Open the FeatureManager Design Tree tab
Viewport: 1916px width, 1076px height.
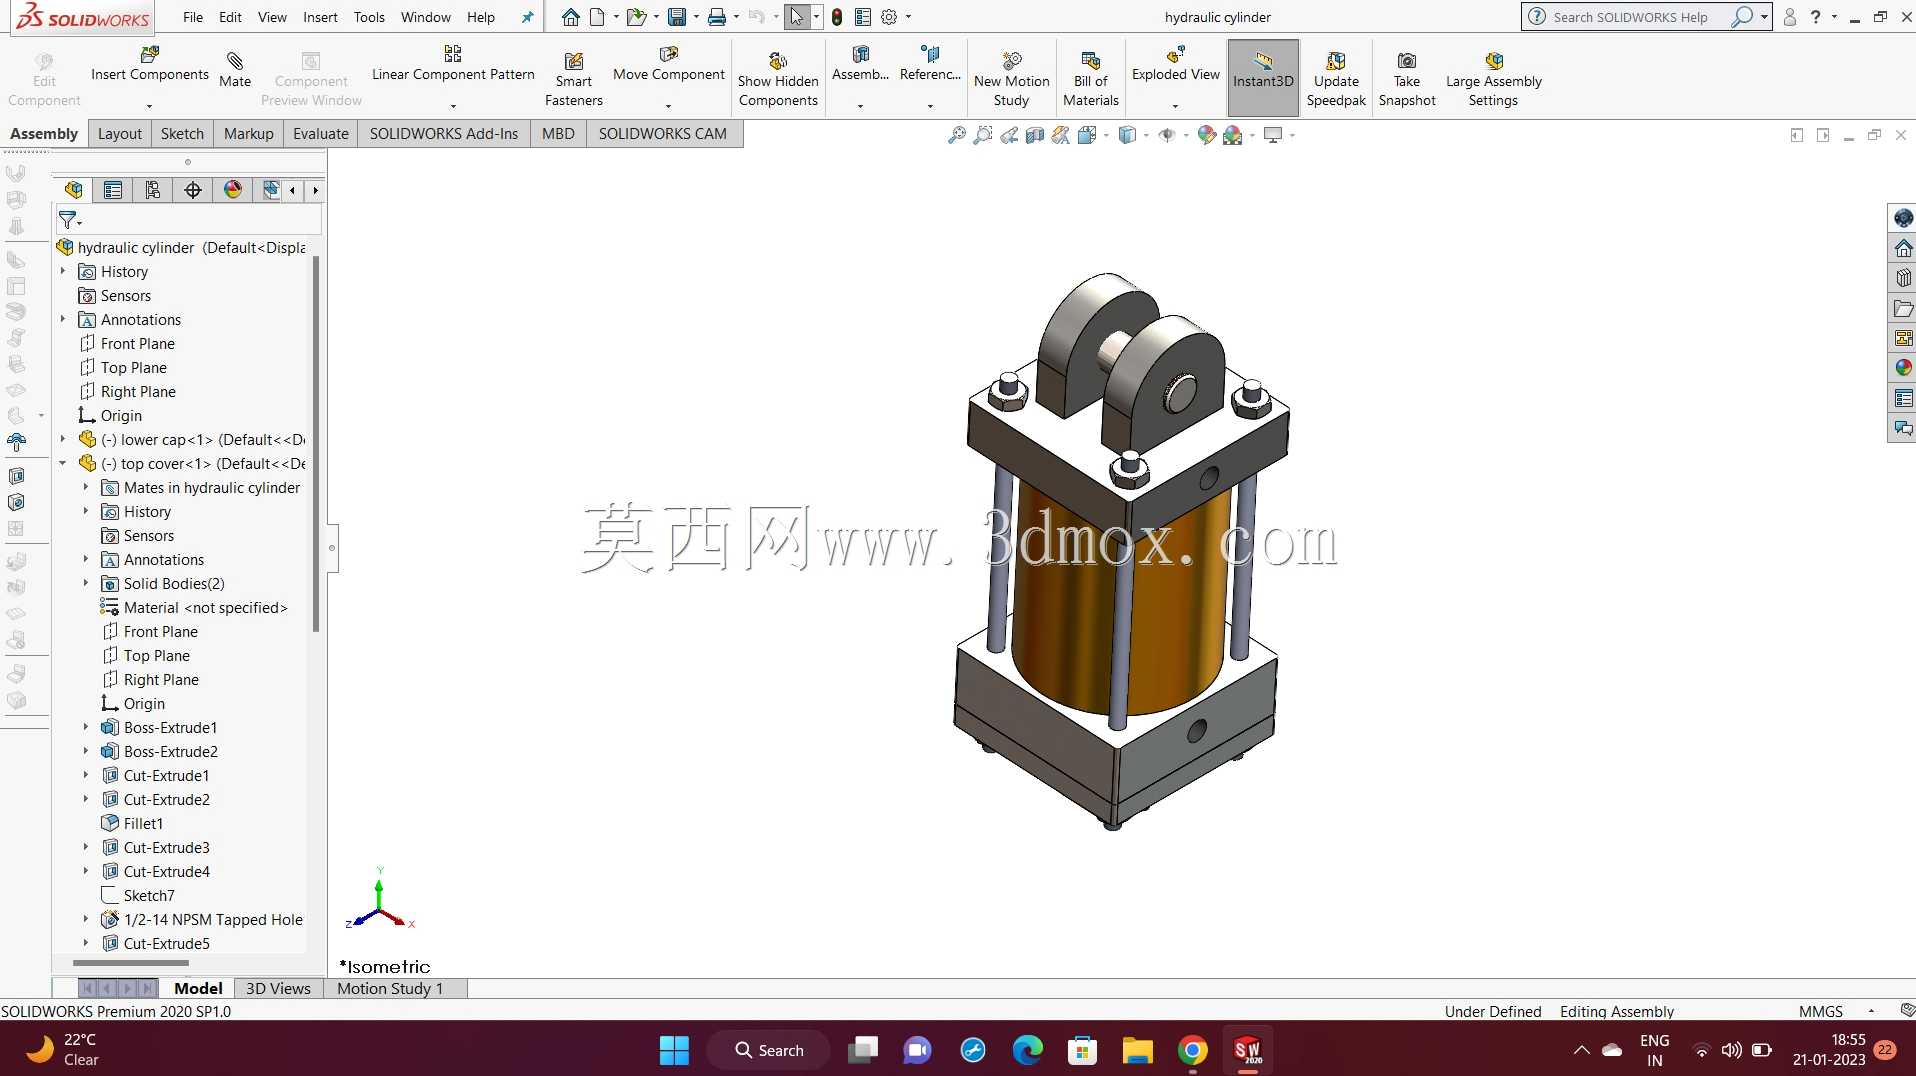74,190
